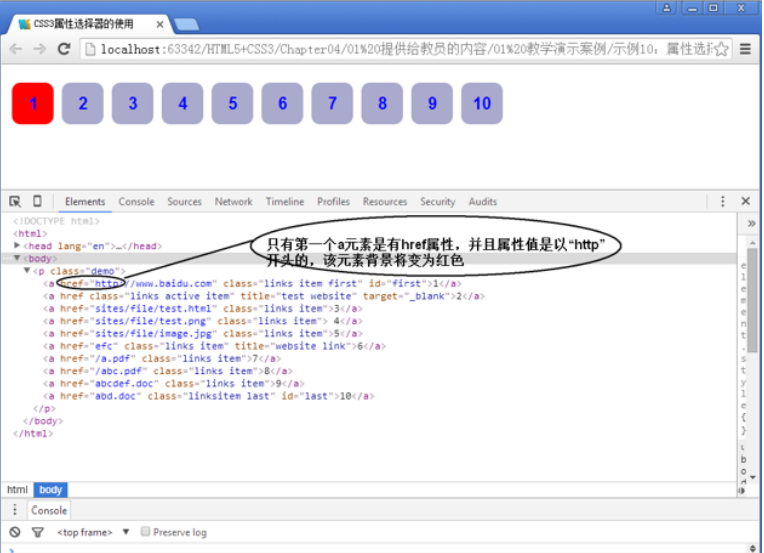Image resolution: width=764 pixels, height=553 pixels.
Task: Expand the styles sidebar double chevron
Action: click(751, 224)
